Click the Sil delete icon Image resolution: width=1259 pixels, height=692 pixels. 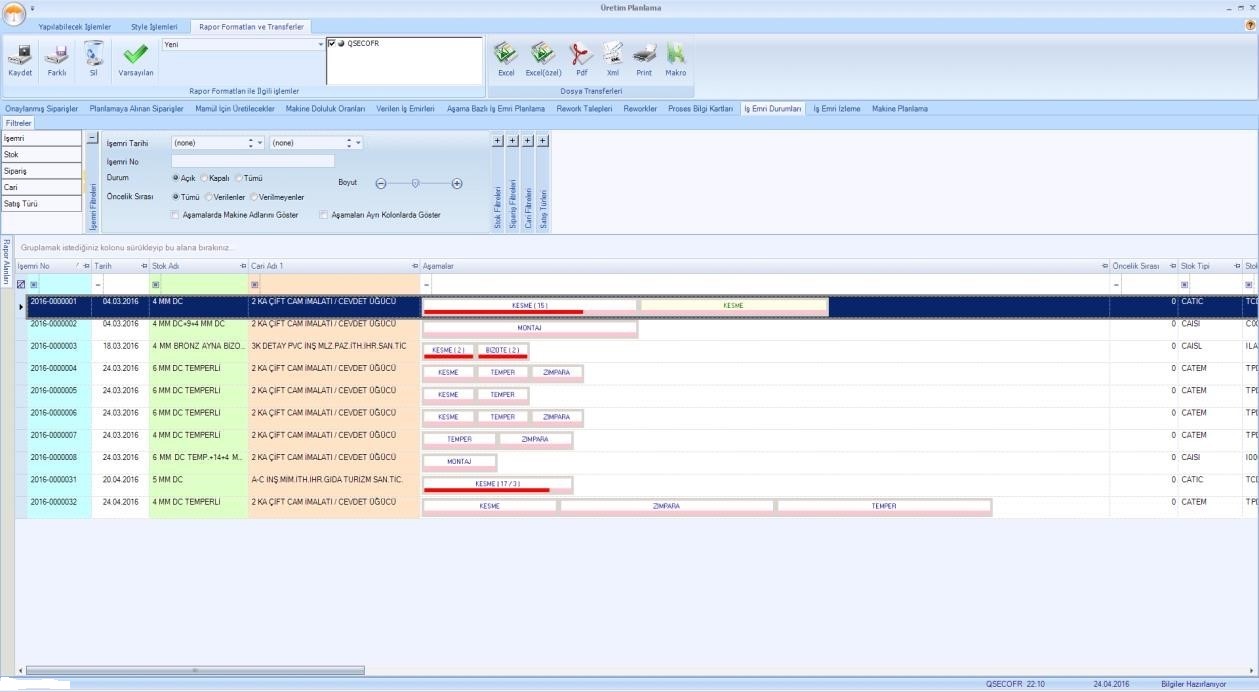[x=93, y=55]
